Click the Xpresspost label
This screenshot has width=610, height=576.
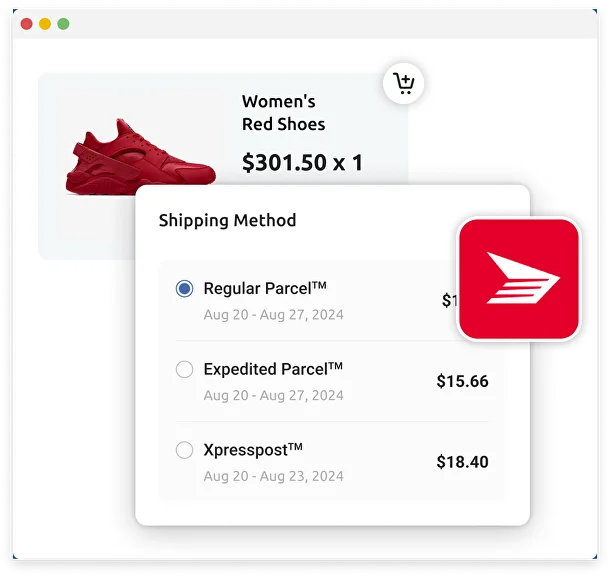253,451
